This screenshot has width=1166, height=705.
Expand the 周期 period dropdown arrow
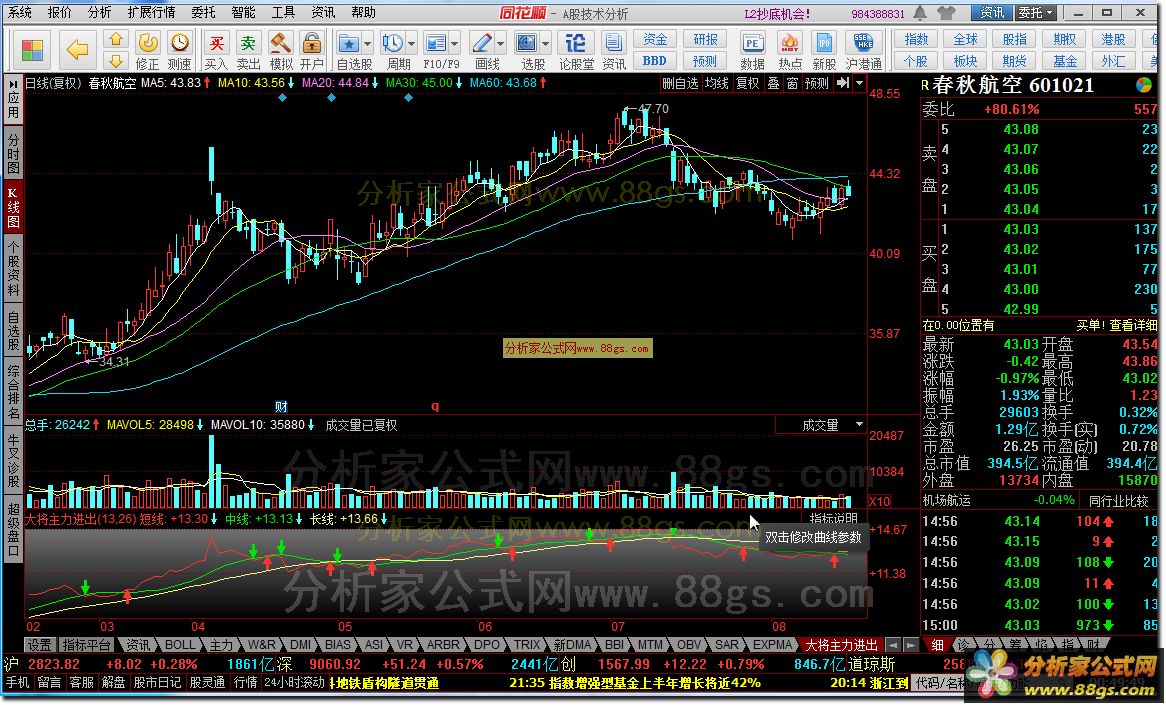pos(410,44)
